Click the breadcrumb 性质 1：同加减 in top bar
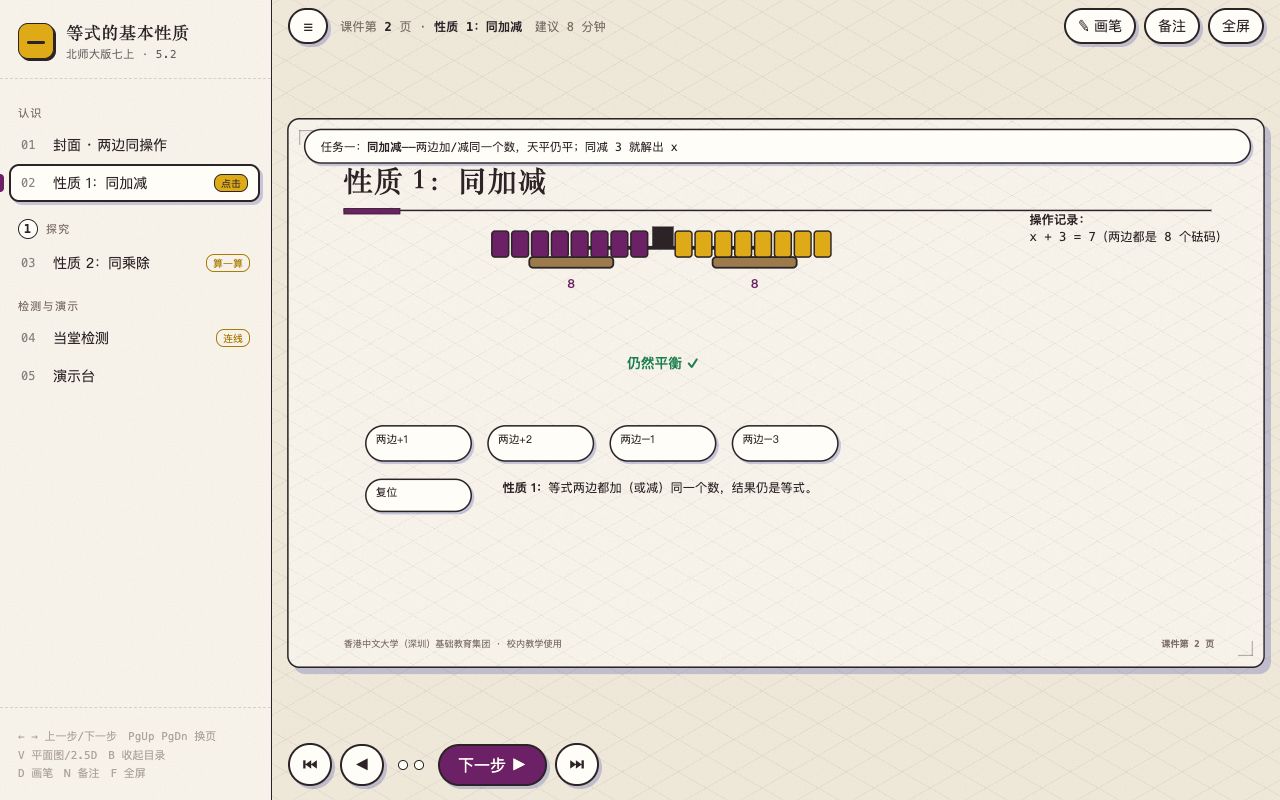 coord(478,27)
